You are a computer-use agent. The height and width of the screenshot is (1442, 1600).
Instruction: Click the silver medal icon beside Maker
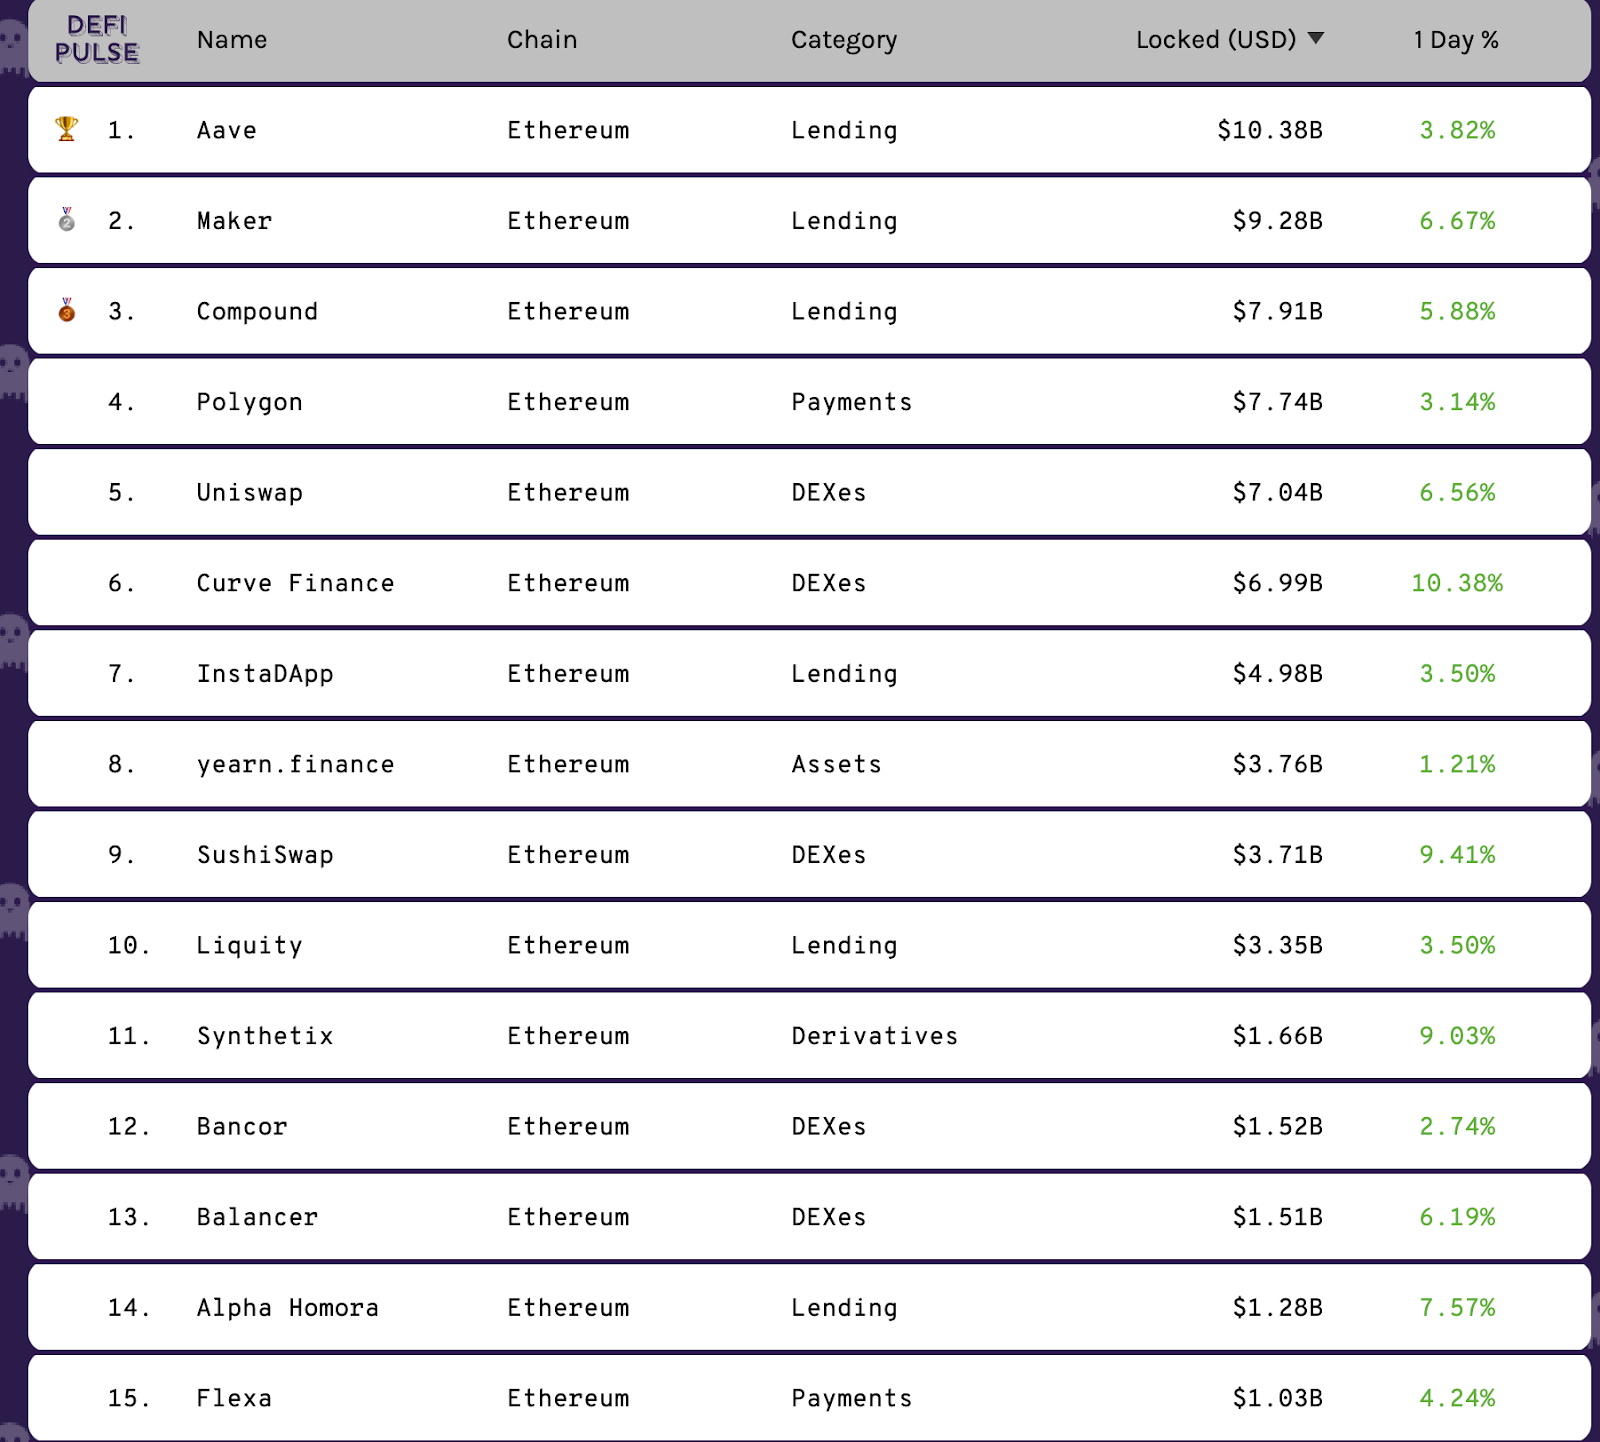pyautogui.click(x=67, y=219)
